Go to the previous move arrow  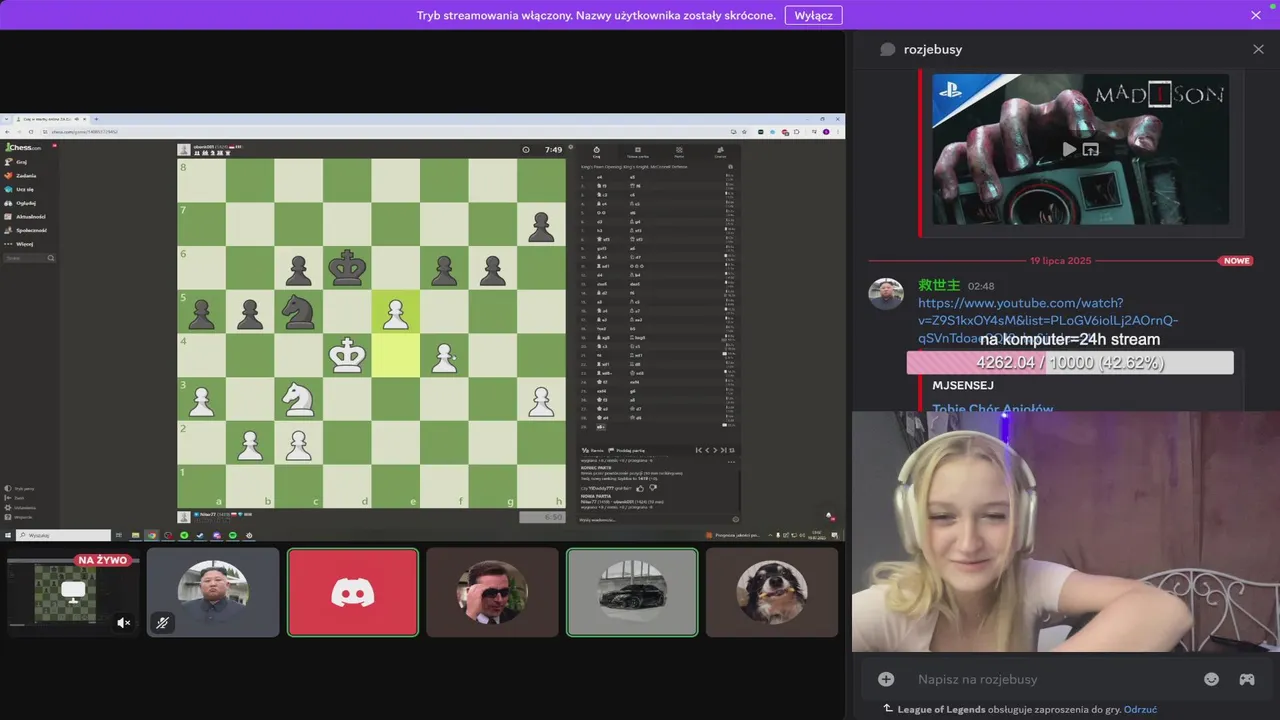[x=707, y=450]
